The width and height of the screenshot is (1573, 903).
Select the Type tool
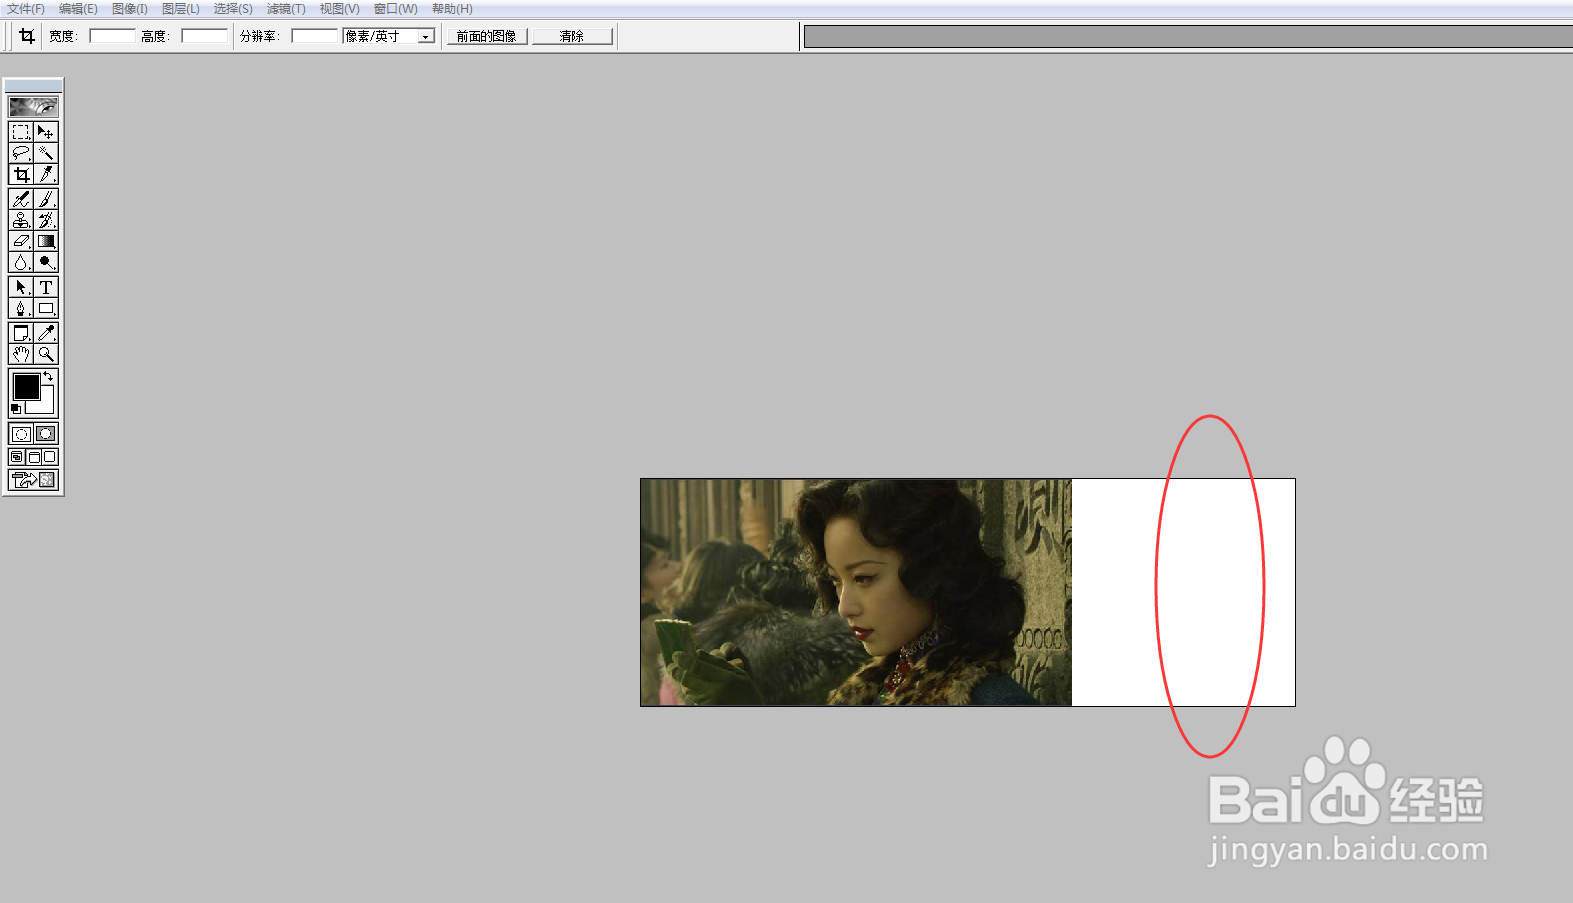(x=46, y=287)
